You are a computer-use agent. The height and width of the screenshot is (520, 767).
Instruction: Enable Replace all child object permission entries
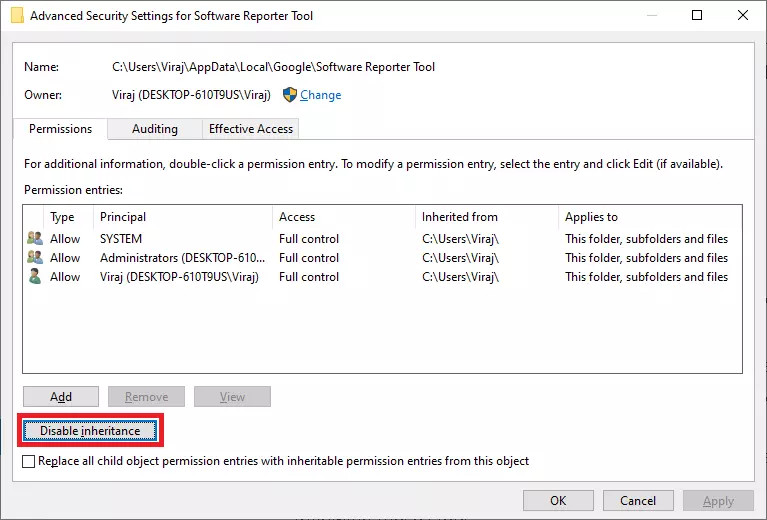[x=29, y=461]
